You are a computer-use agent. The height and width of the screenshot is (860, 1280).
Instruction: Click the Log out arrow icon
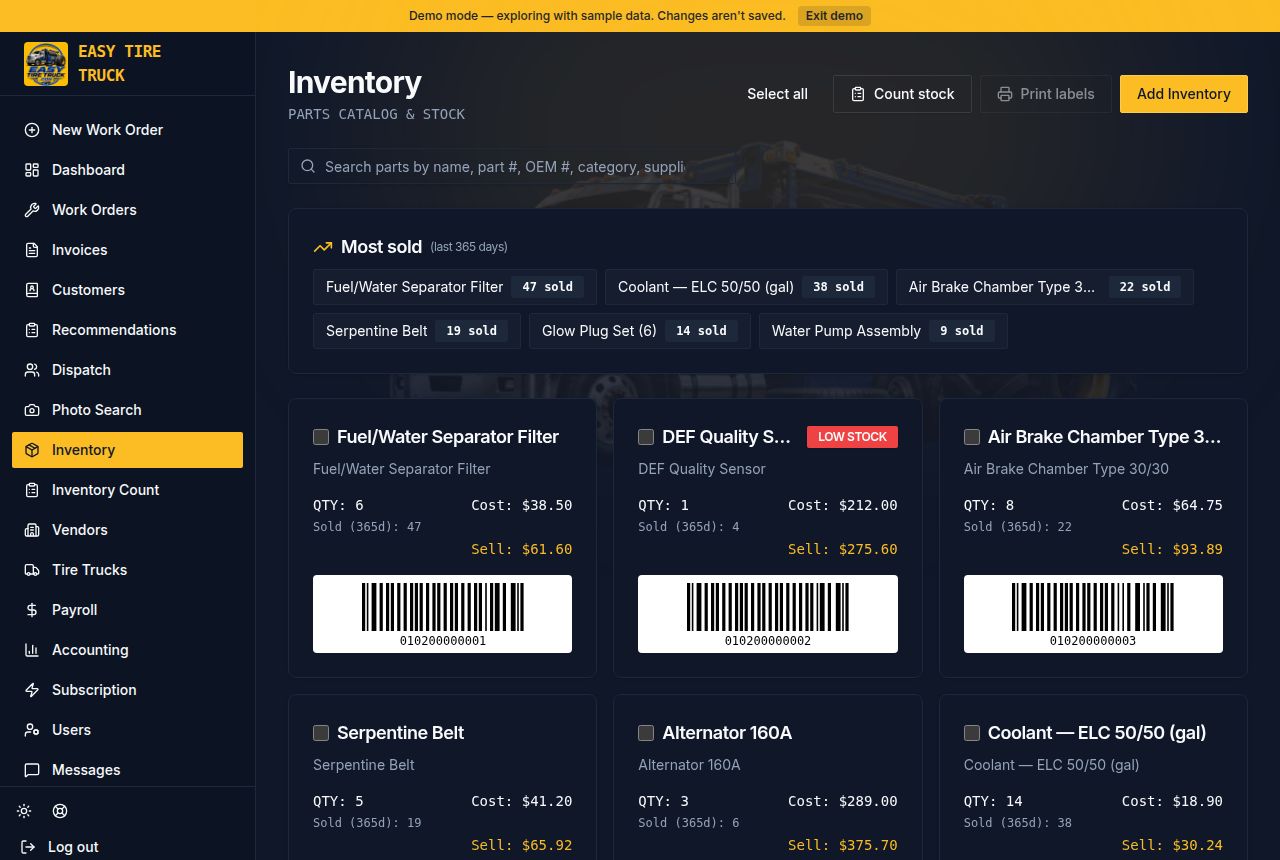(28, 847)
